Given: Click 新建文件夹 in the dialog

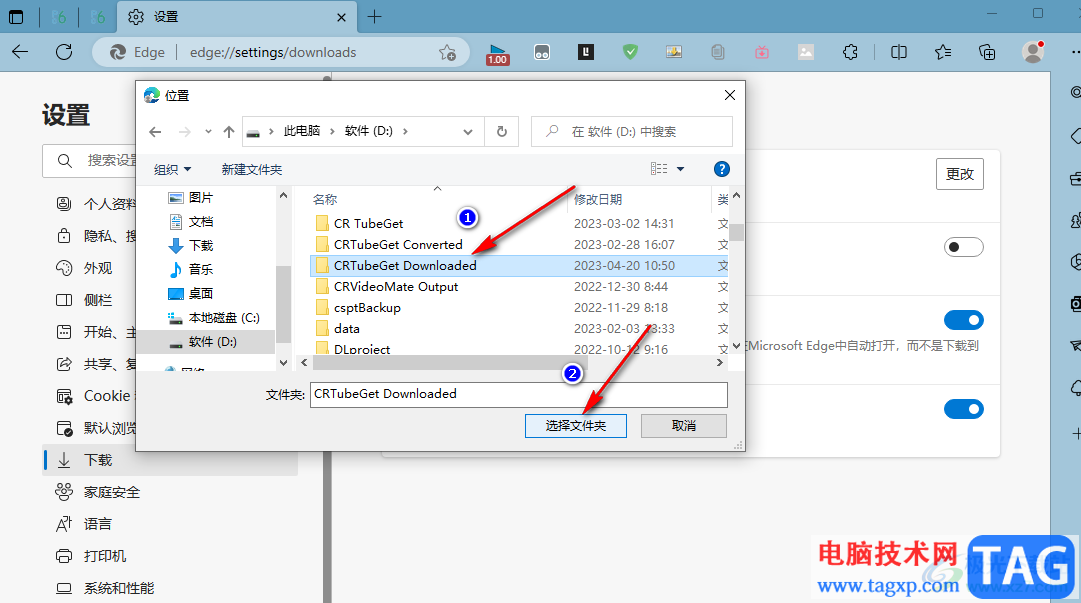Looking at the screenshot, I should click(x=252, y=170).
